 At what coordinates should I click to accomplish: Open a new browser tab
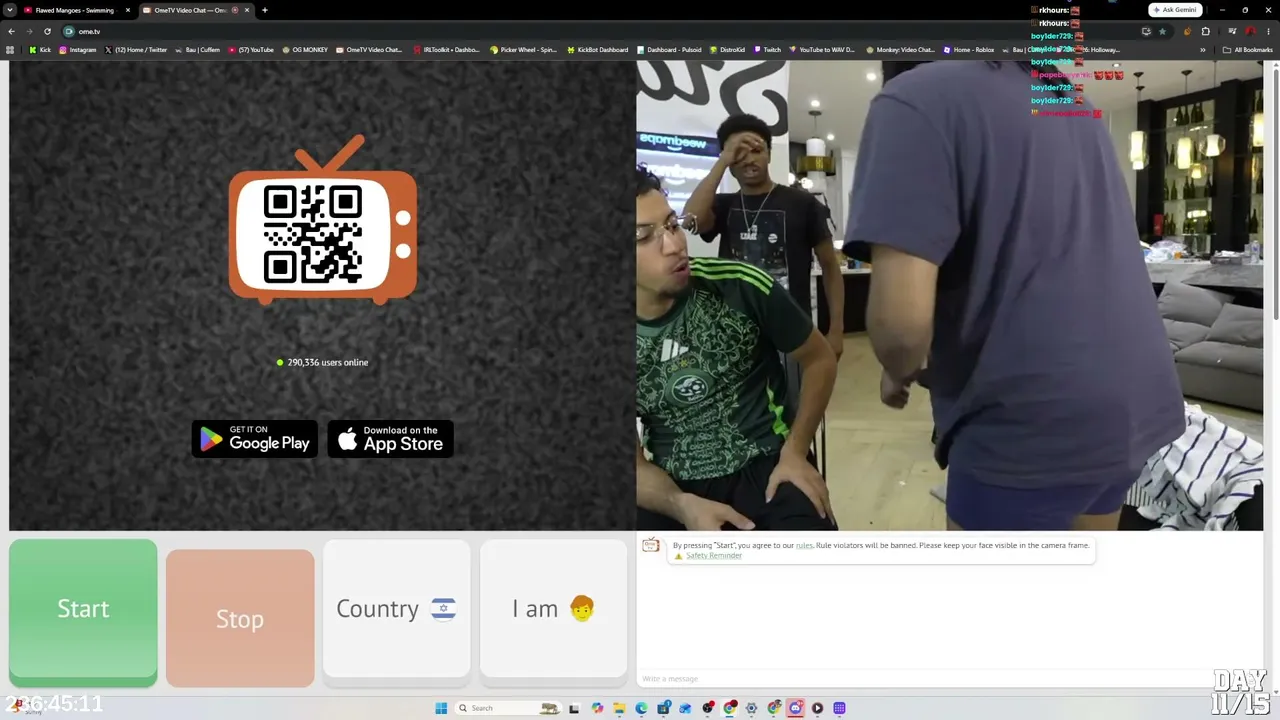pos(265,10)
